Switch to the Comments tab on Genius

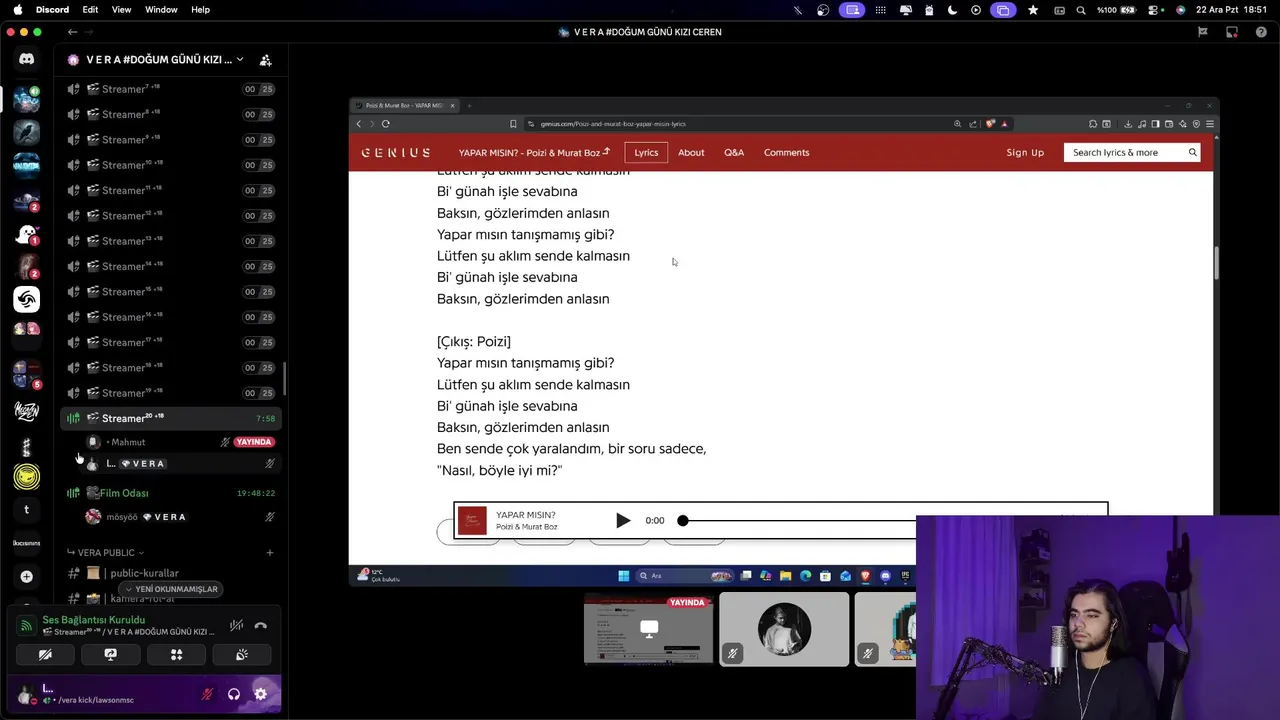point(787,152)
